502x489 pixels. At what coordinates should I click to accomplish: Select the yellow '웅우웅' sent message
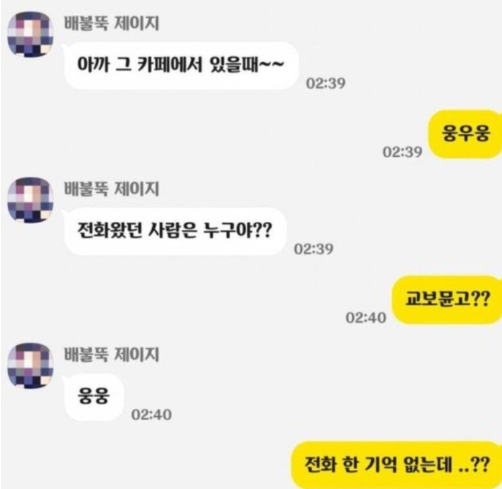pos(465,134)
